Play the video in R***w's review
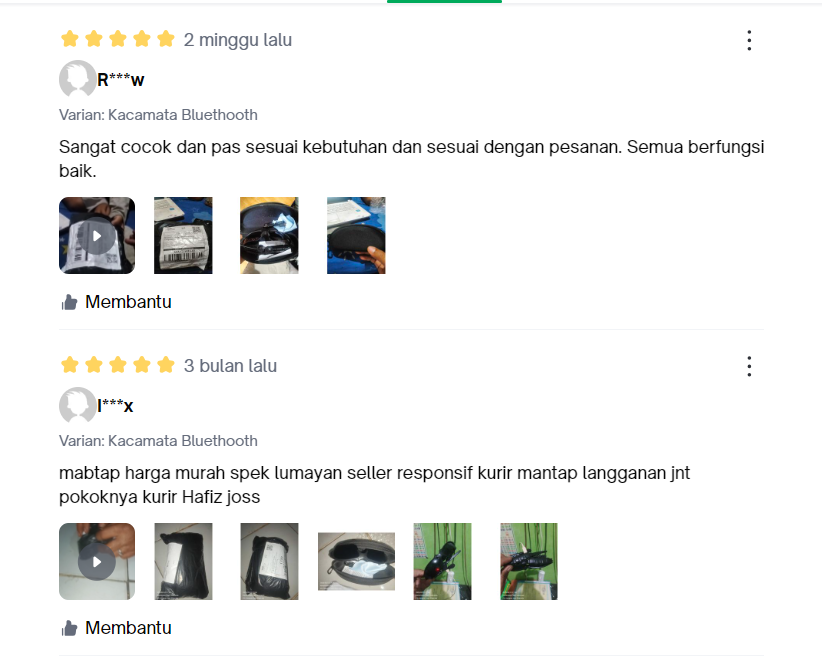Viewport: 822px width, 663px height. pos(97,235)
